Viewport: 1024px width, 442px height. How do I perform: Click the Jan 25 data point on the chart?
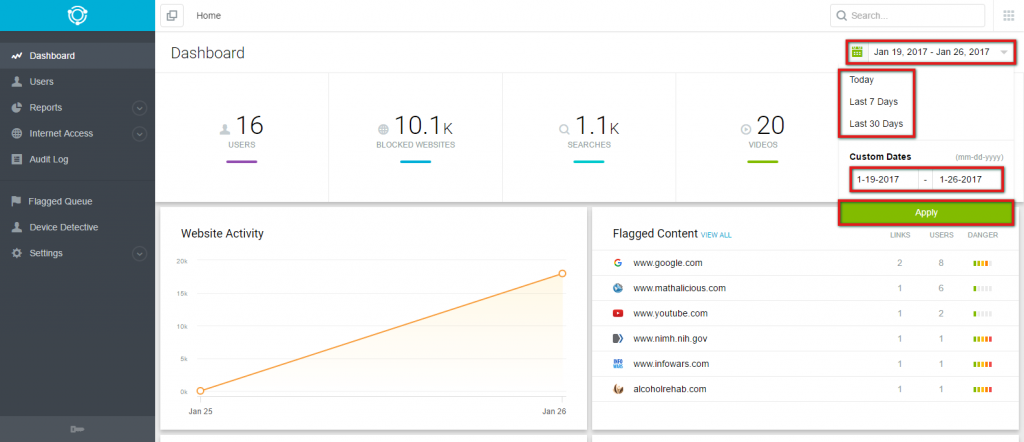click(200, 391)
